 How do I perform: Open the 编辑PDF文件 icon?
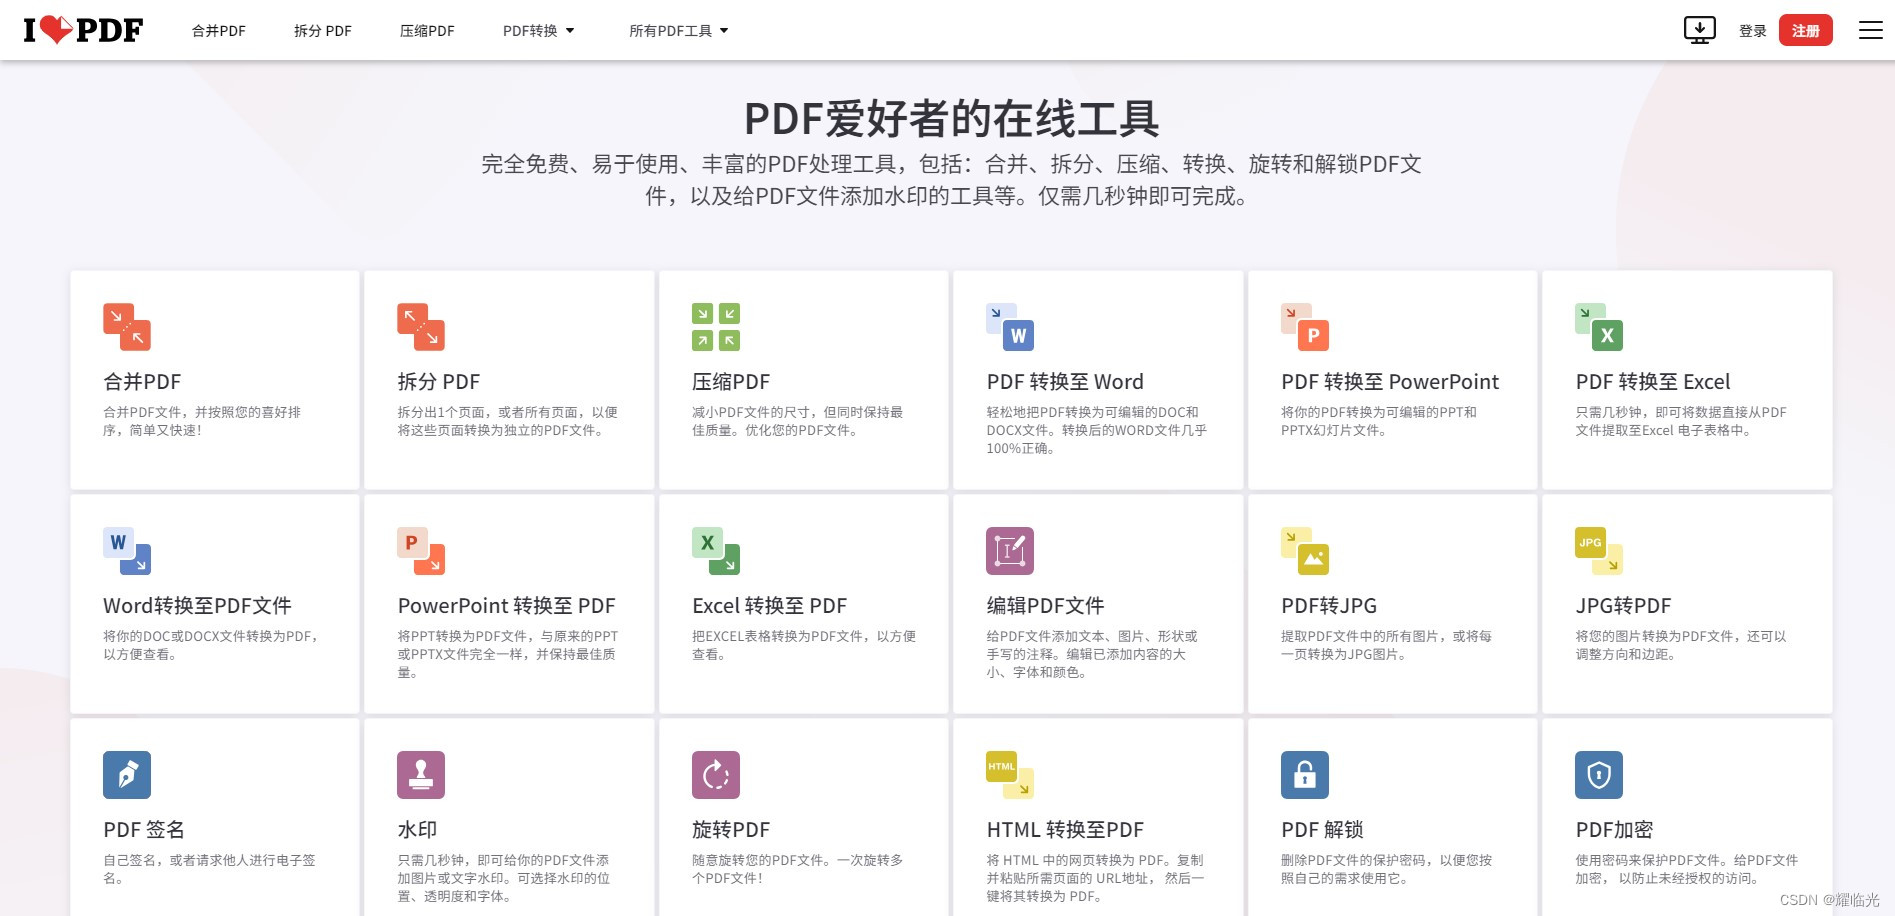coord(1010,551)
